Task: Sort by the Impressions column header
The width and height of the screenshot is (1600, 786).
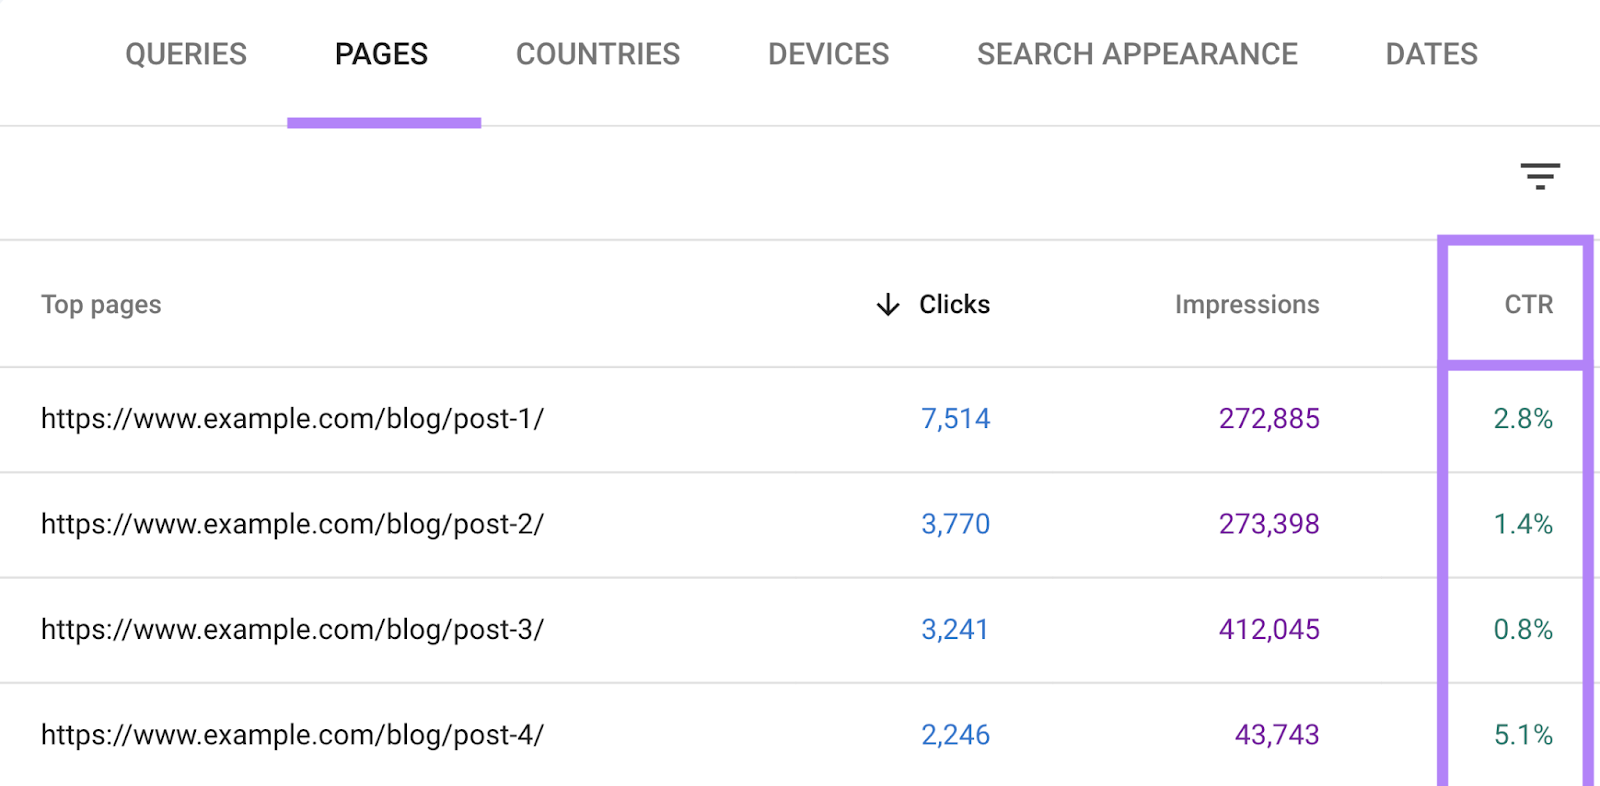Action: click(x=1246, y=304)
